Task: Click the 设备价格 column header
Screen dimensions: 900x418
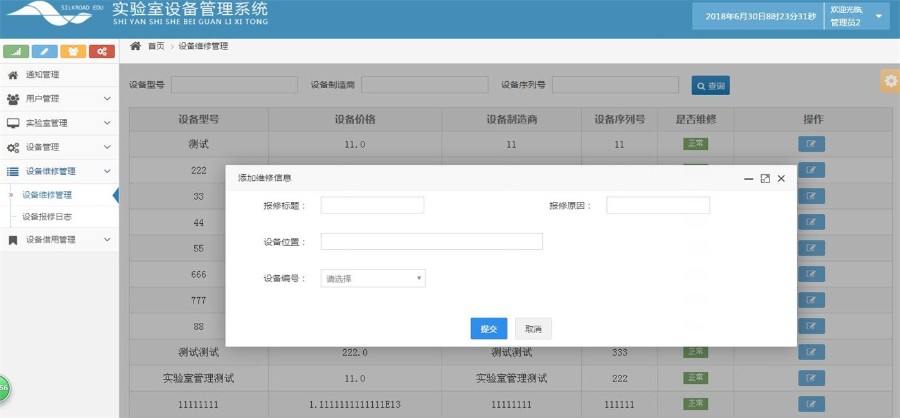Action: (x=355, y=119)
